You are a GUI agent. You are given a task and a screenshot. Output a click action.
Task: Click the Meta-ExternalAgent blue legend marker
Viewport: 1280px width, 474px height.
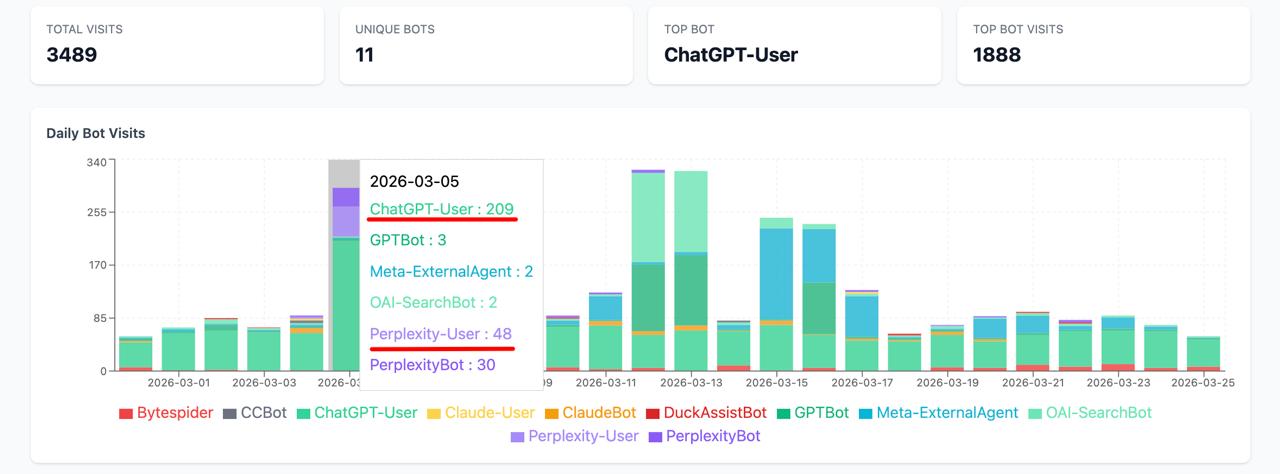(x=865, y=413)
